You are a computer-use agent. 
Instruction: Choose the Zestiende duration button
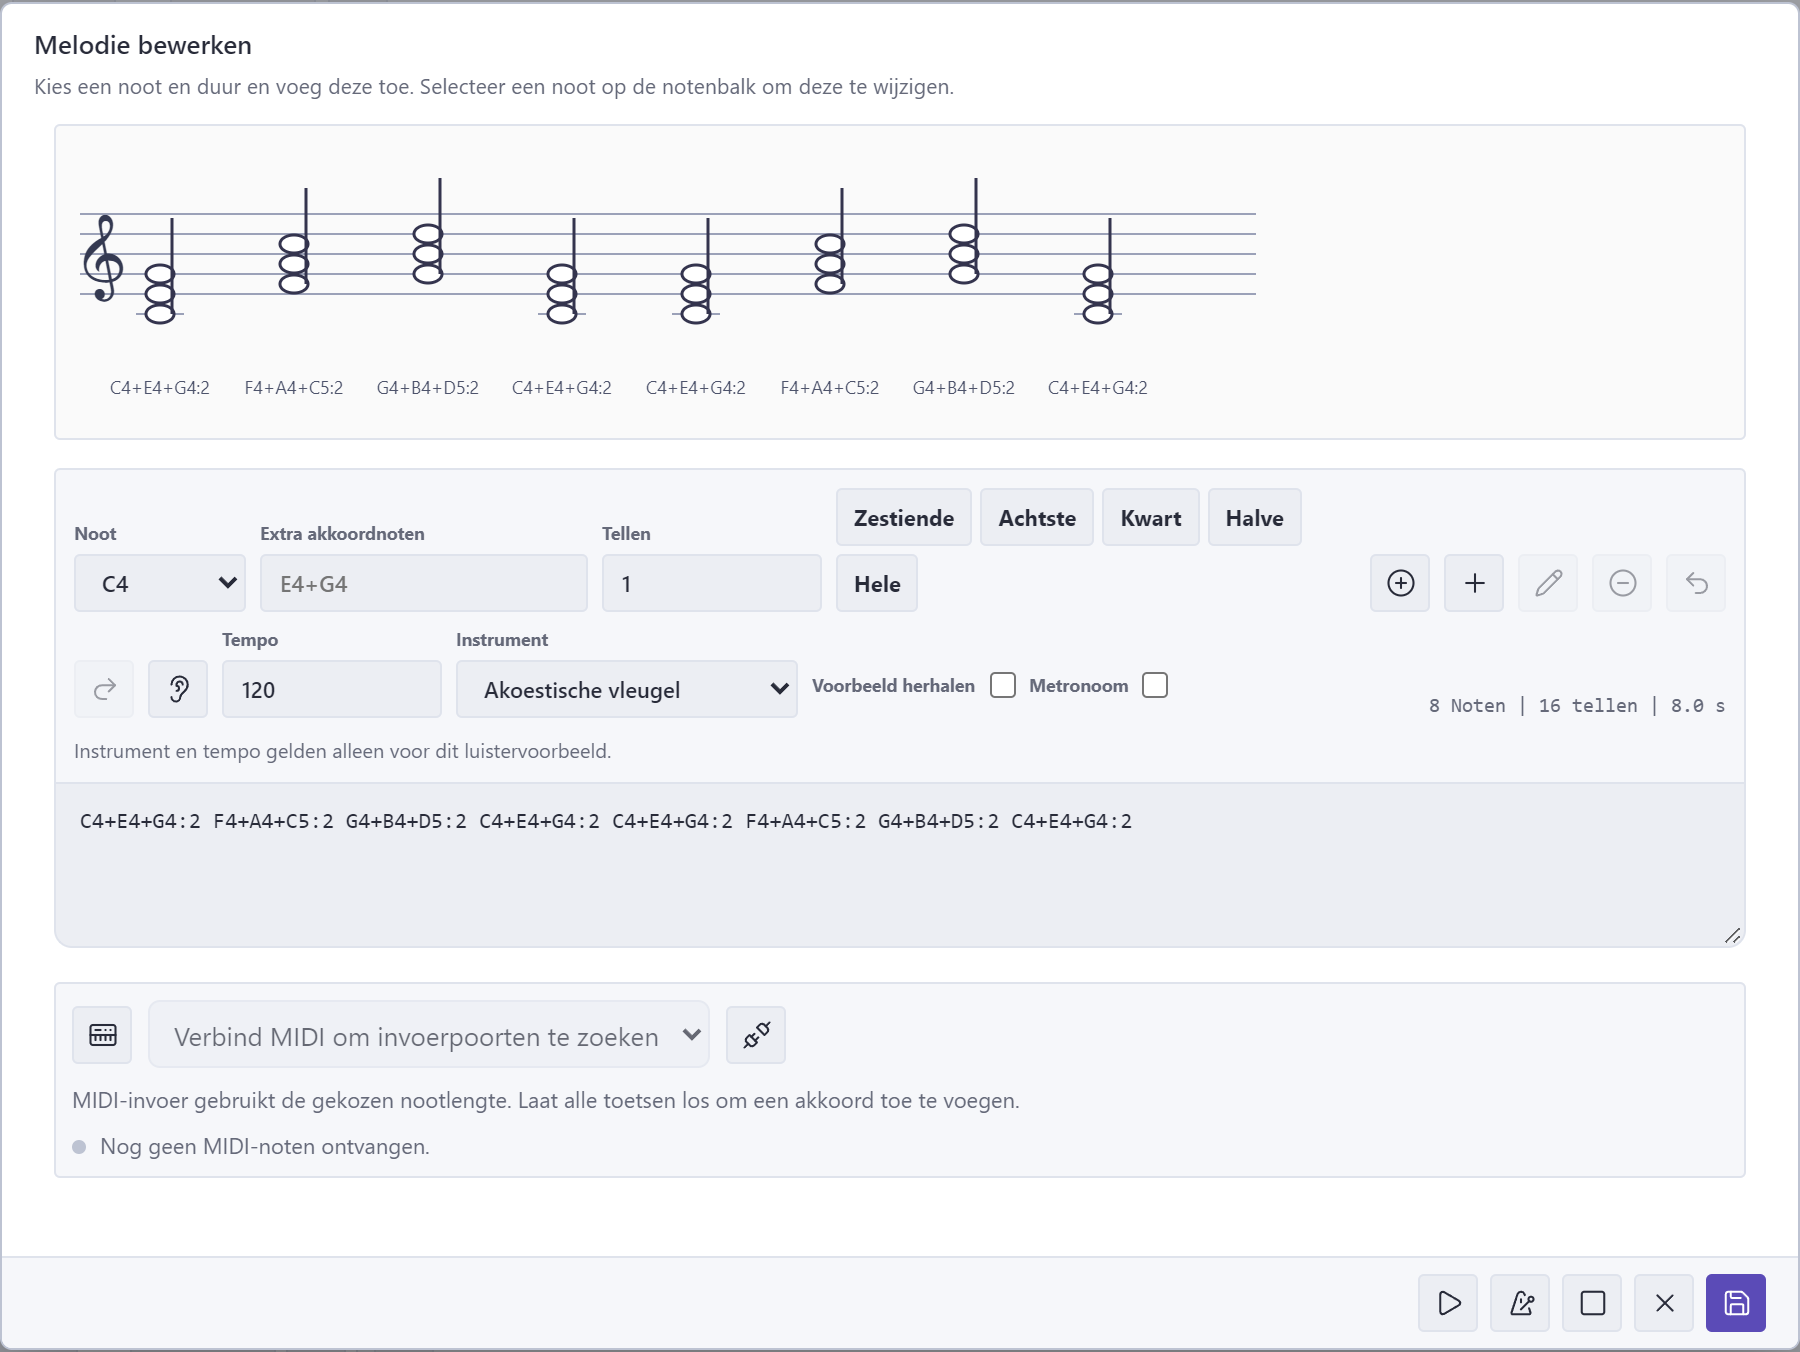pos(904,517)
